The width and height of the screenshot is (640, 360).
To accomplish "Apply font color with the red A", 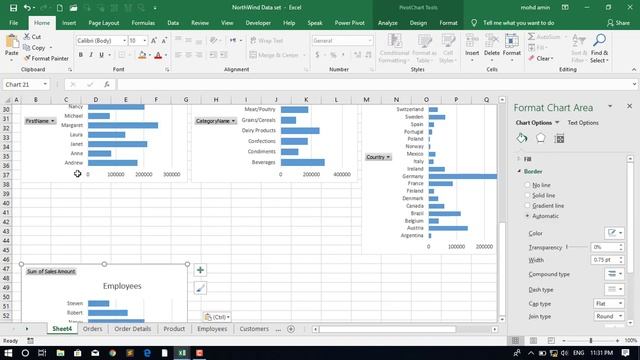I will (x=158, y=55).
